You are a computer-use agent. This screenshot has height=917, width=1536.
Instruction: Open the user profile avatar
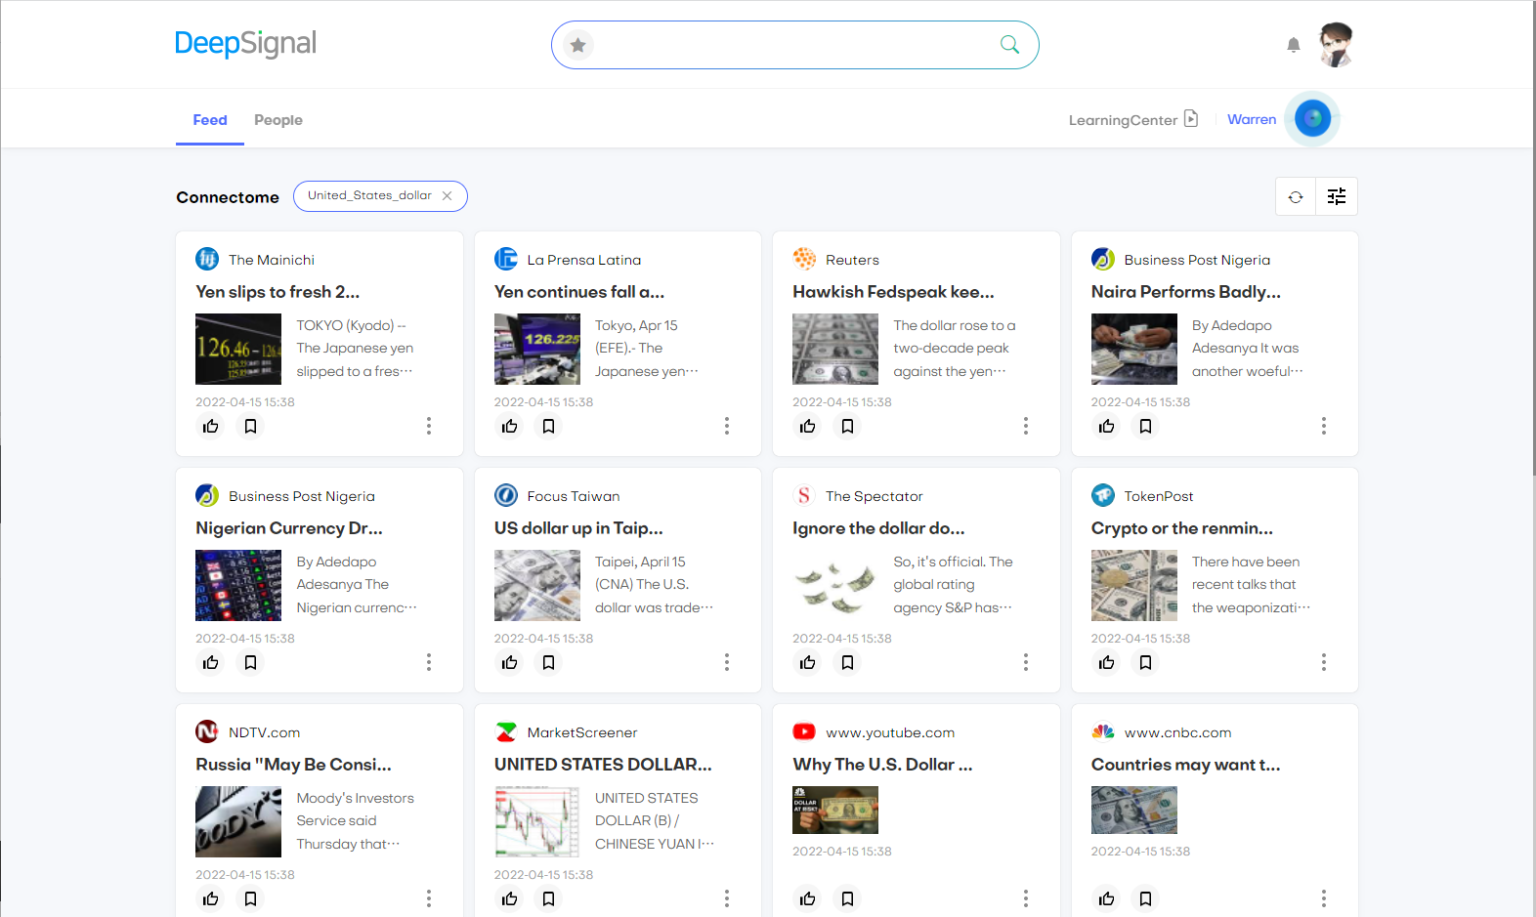1335,45
